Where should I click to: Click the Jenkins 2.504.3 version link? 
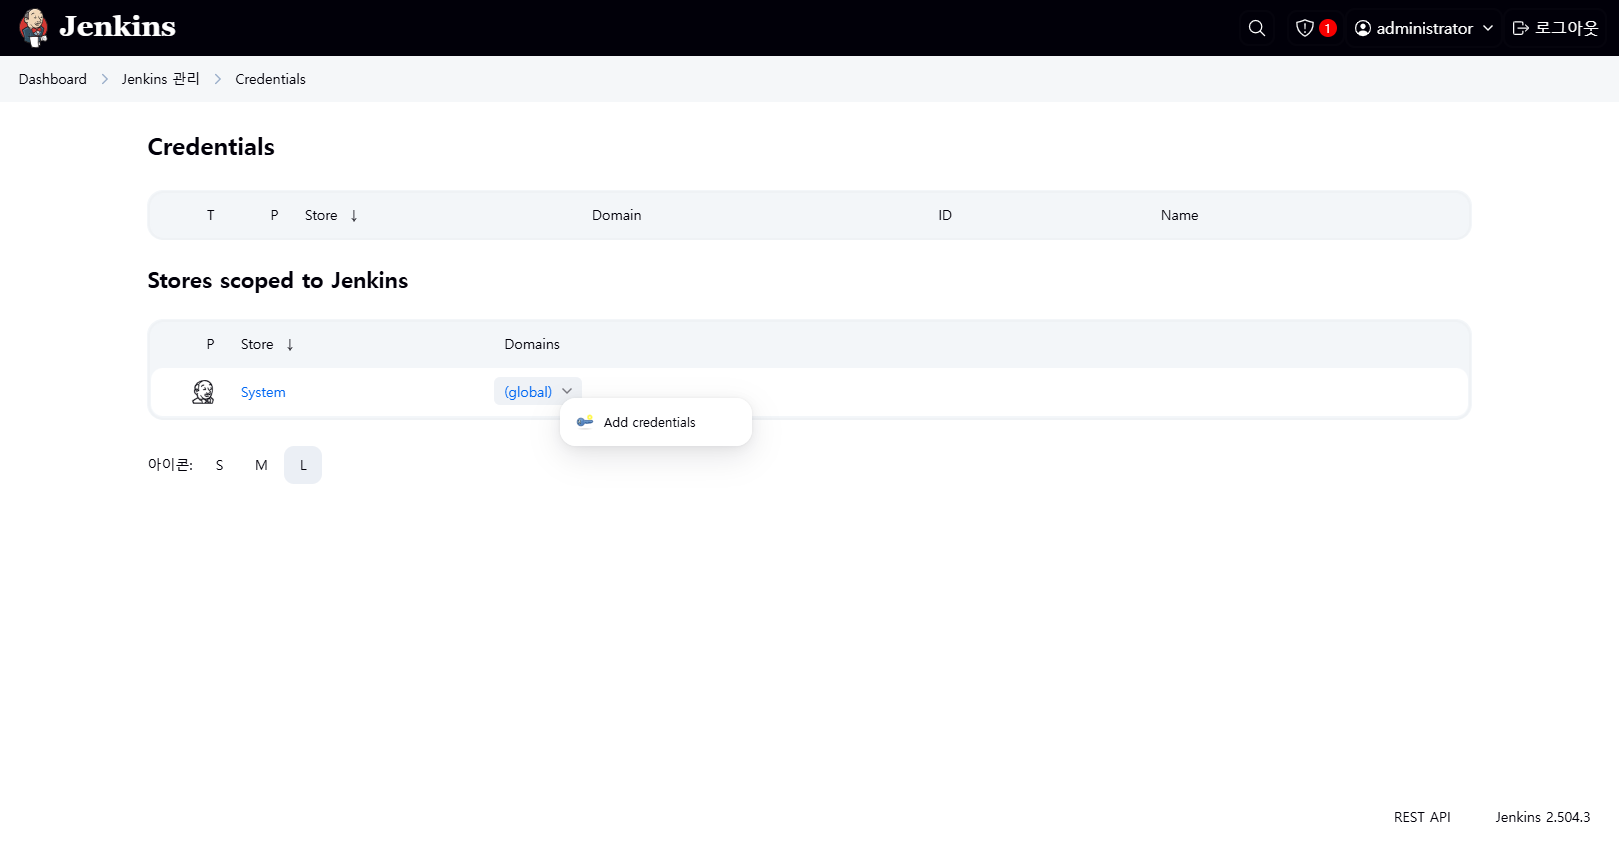pyautogui.click(x=1543, y=817)
